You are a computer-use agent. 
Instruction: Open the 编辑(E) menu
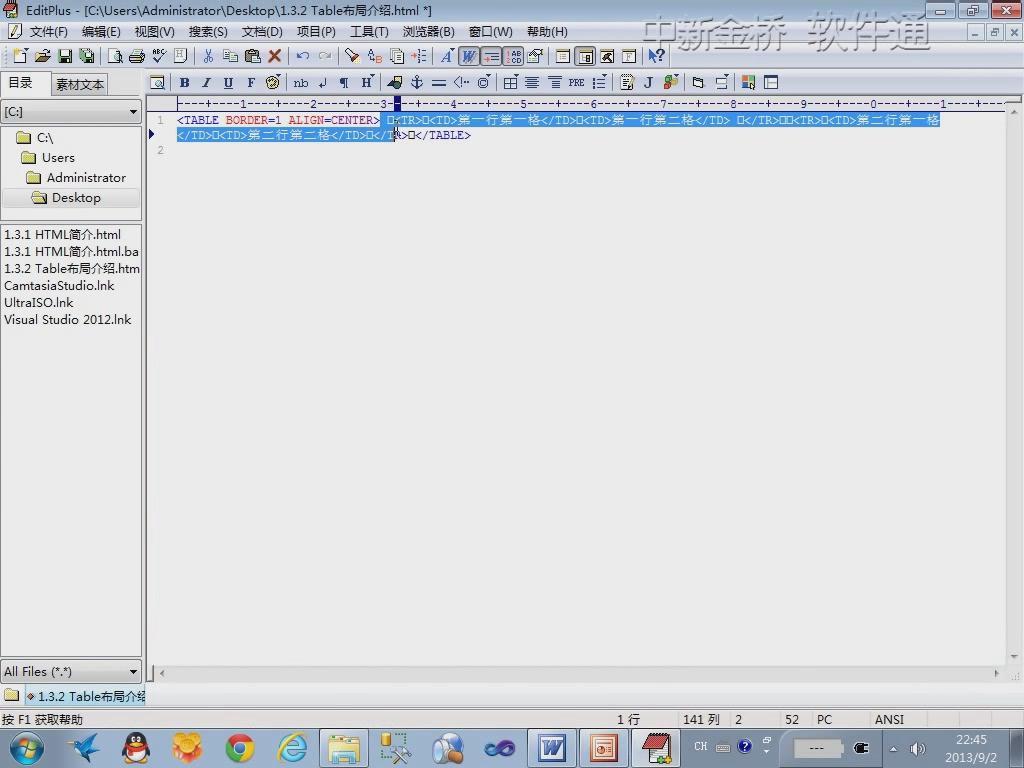pos(101,32)
